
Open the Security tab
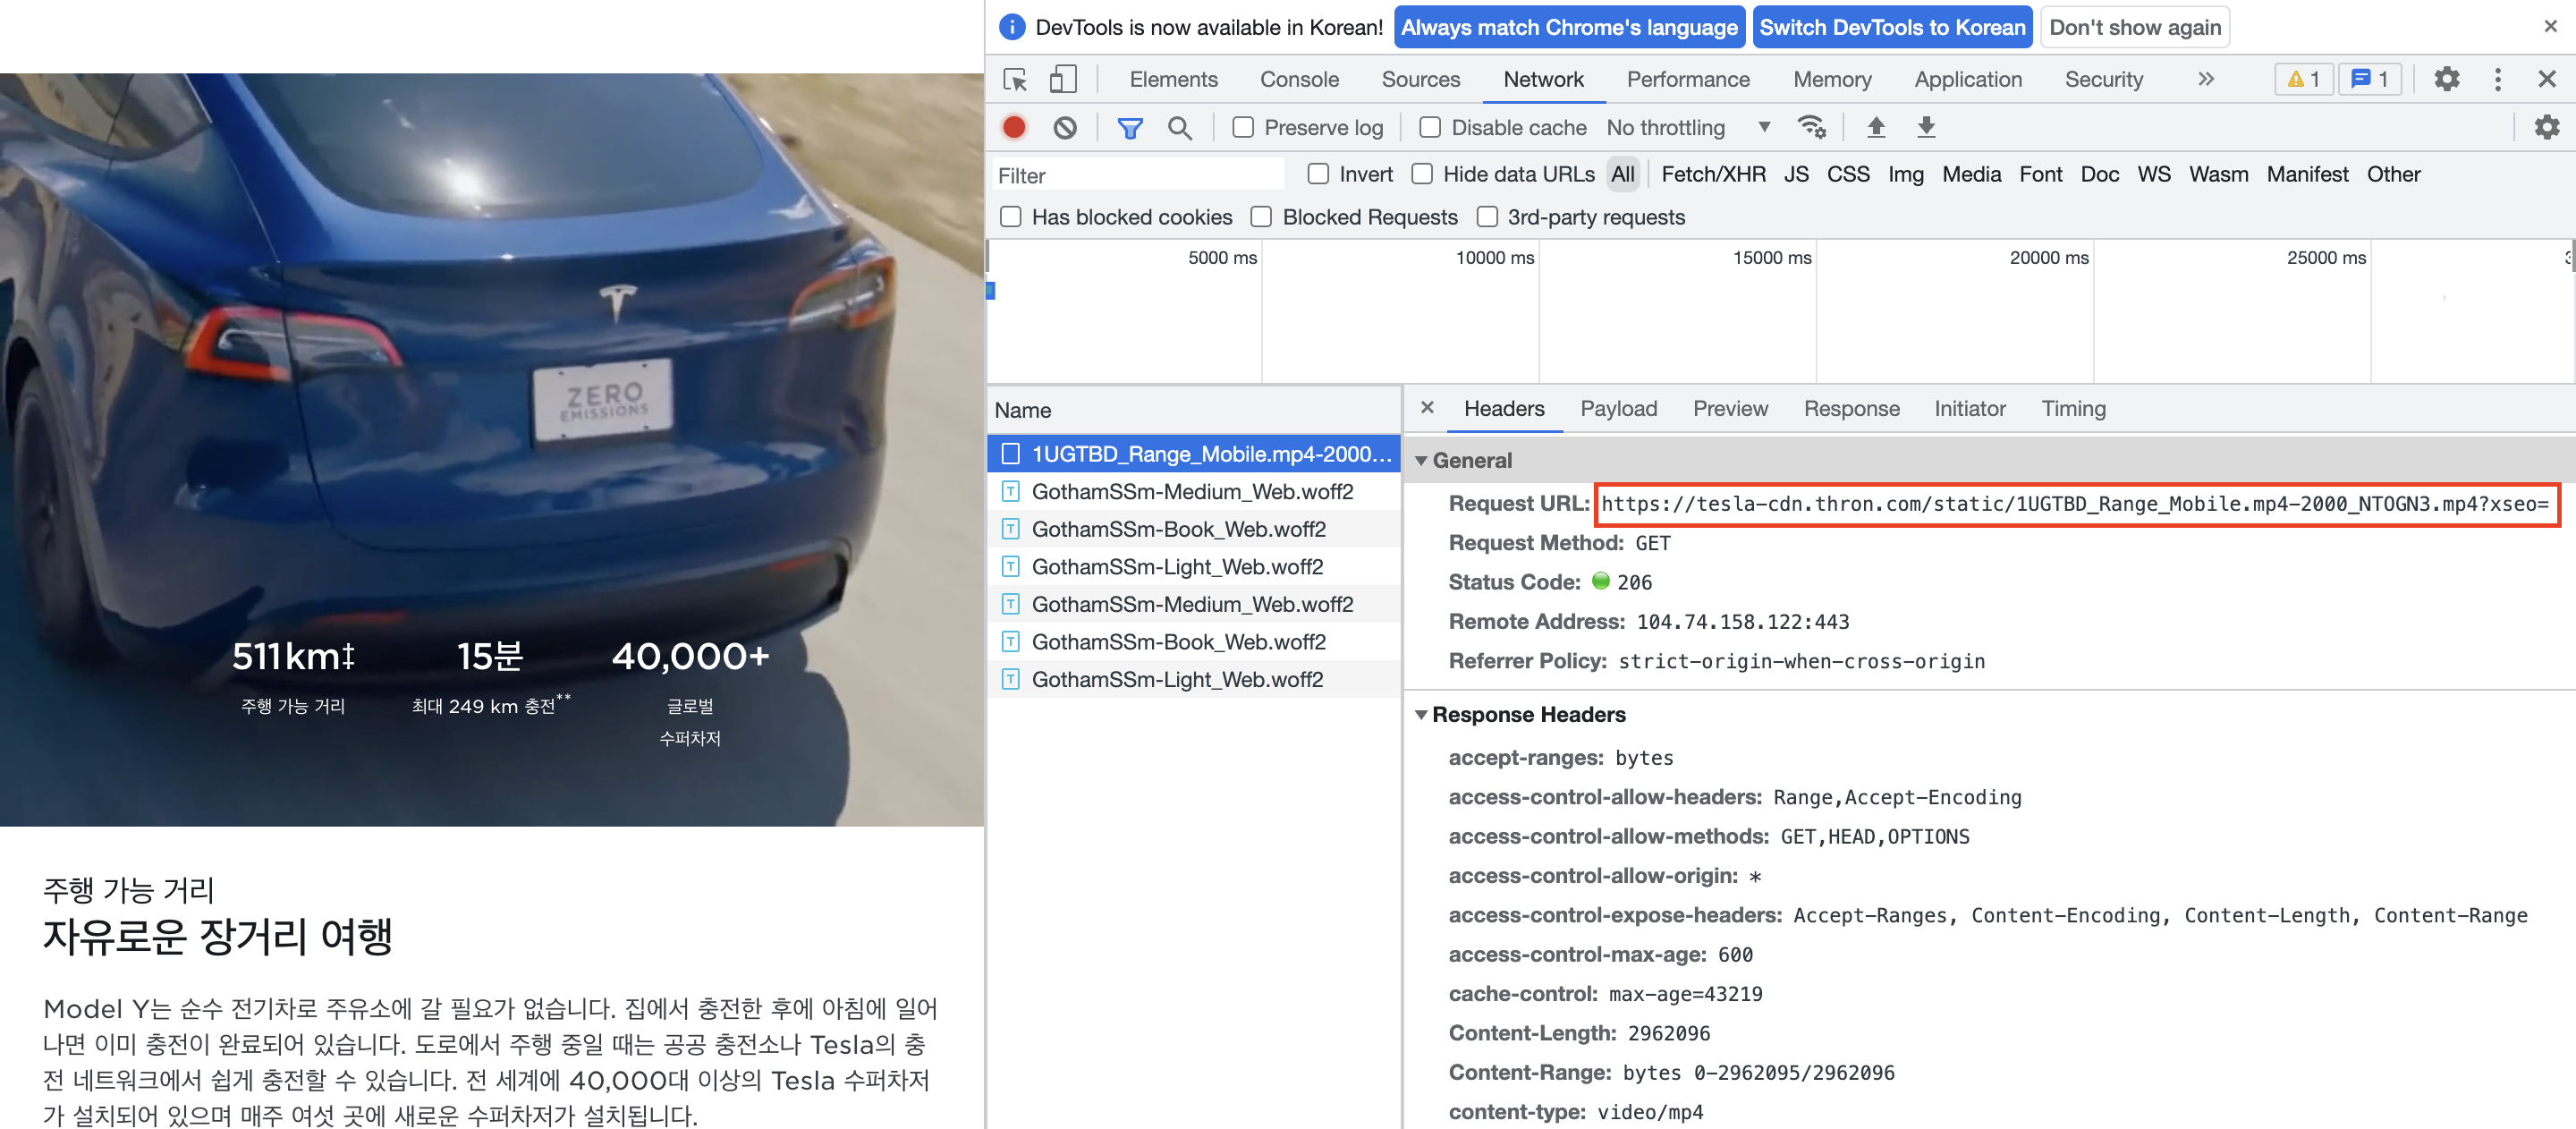tap(2103, 79)
